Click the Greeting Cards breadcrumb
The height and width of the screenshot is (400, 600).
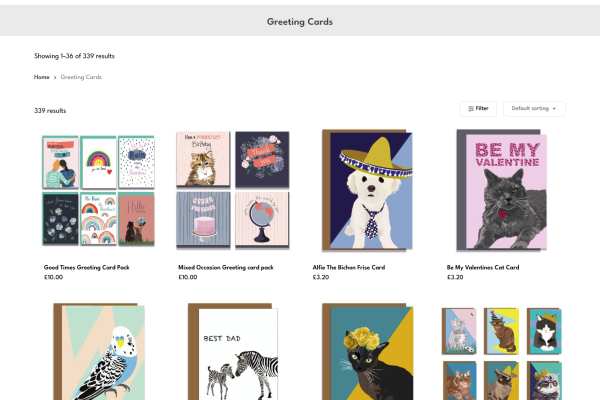(x=81, y=77)
